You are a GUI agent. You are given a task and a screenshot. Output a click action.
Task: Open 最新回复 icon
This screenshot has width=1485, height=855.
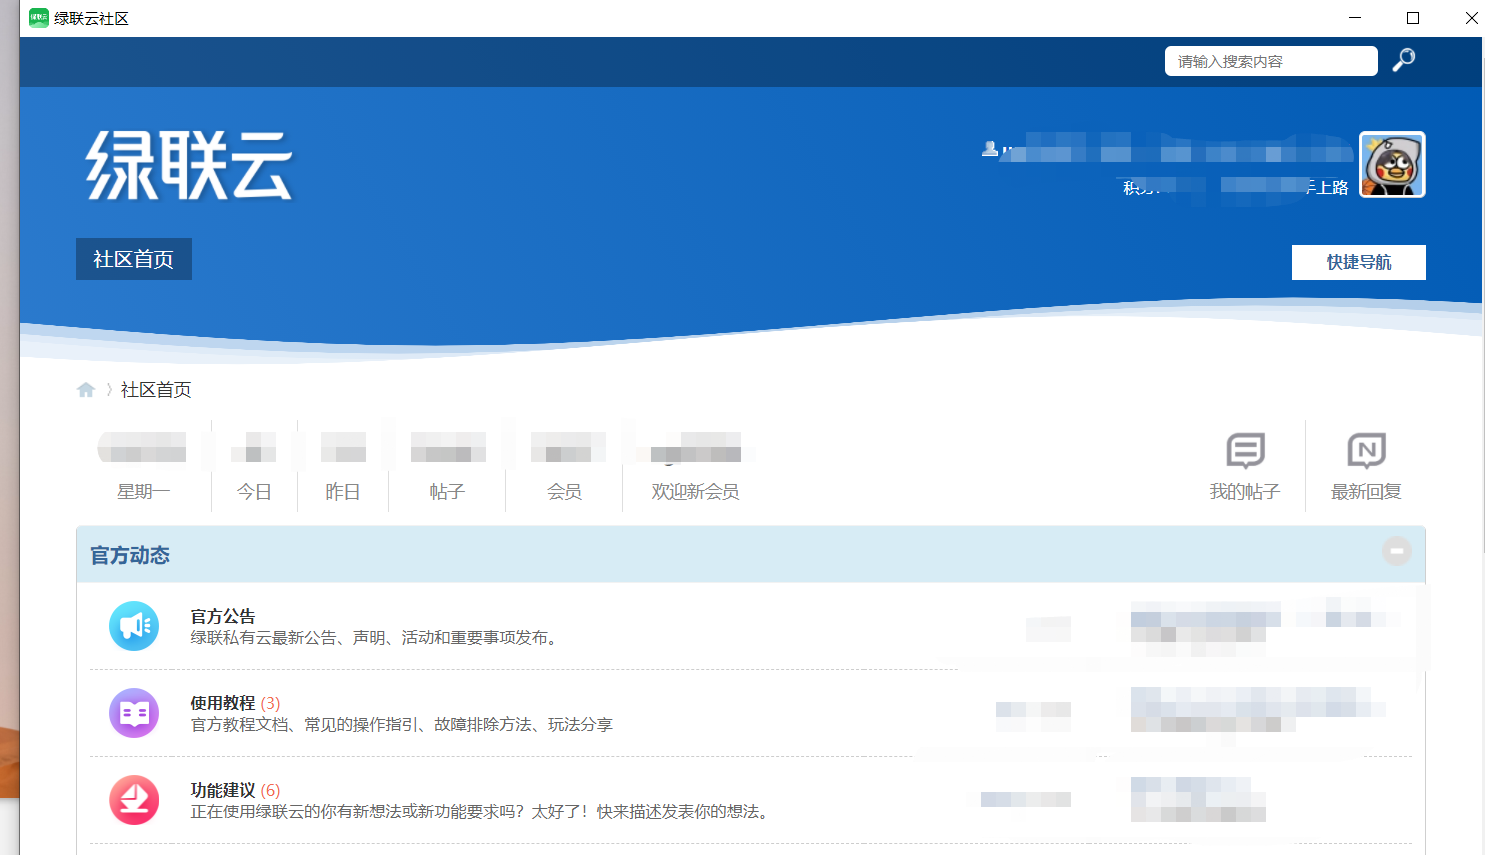pyautogui.click(x=1366, y=451)
